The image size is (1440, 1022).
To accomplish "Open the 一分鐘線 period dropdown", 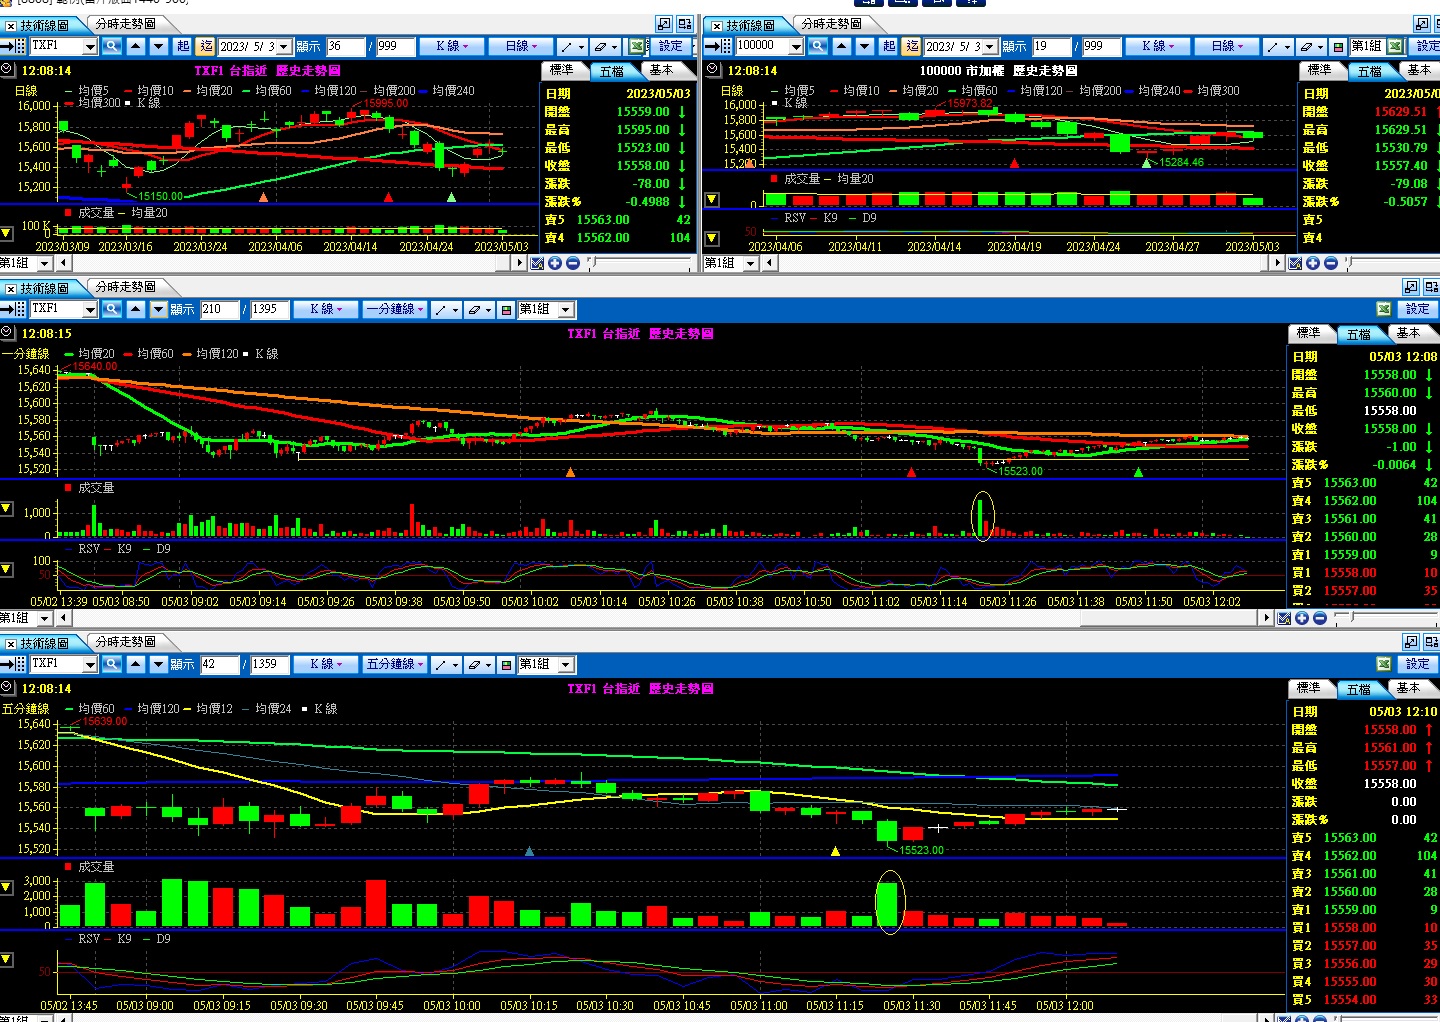I will pos(395,309).
